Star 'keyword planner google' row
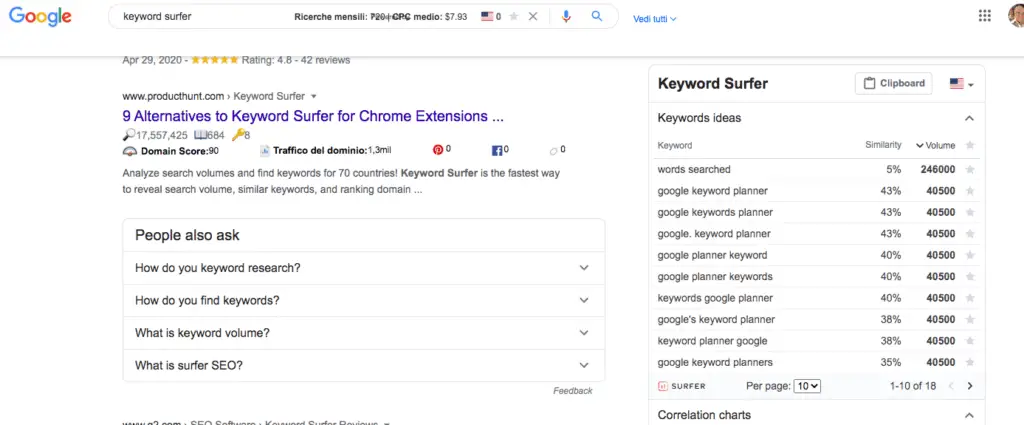This screenshot has width=1024, height=425. [970, 341]
